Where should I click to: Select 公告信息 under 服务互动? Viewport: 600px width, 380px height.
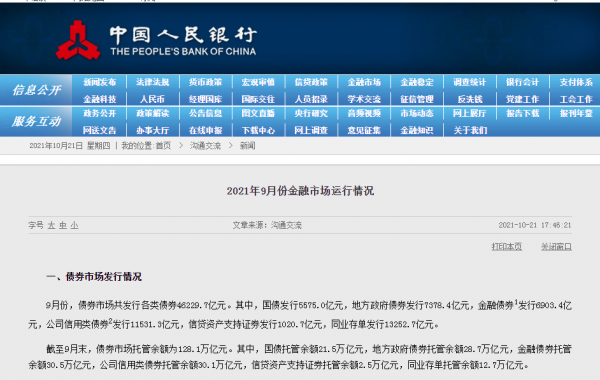tap(205, 113)
